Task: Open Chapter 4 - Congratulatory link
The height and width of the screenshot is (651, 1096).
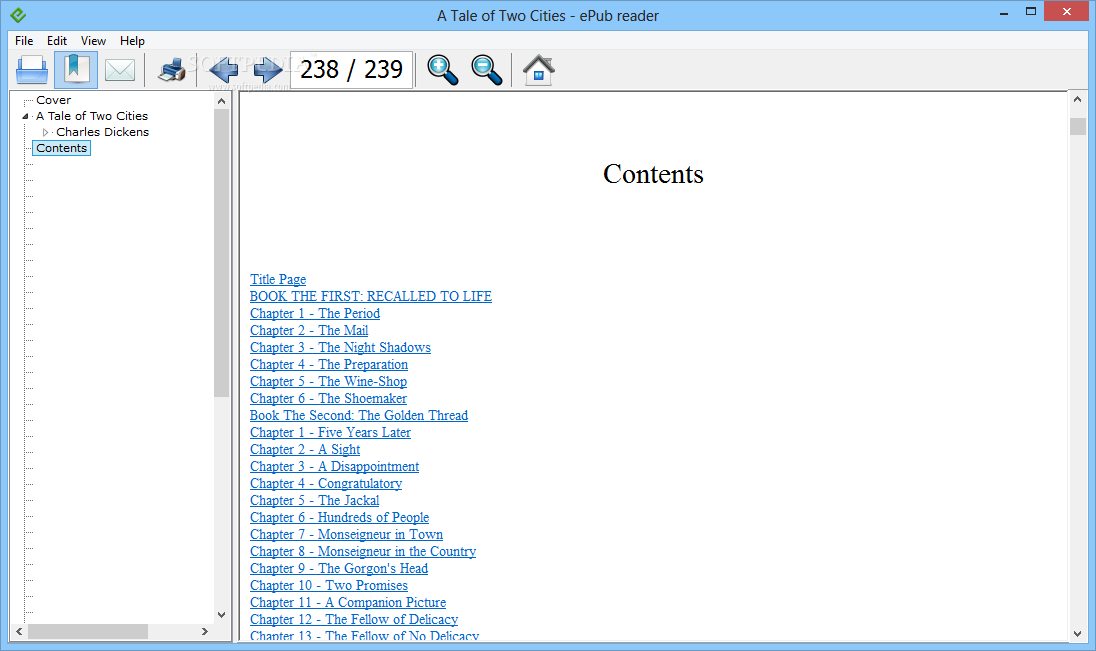Action: [326, 484]
